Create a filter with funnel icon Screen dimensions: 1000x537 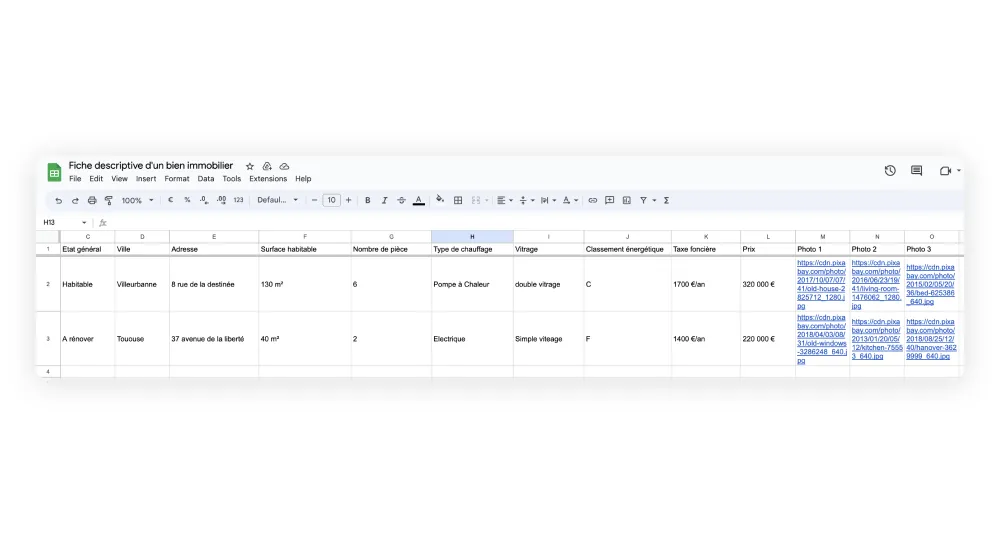pyautogui.click(x=643, y=200)
